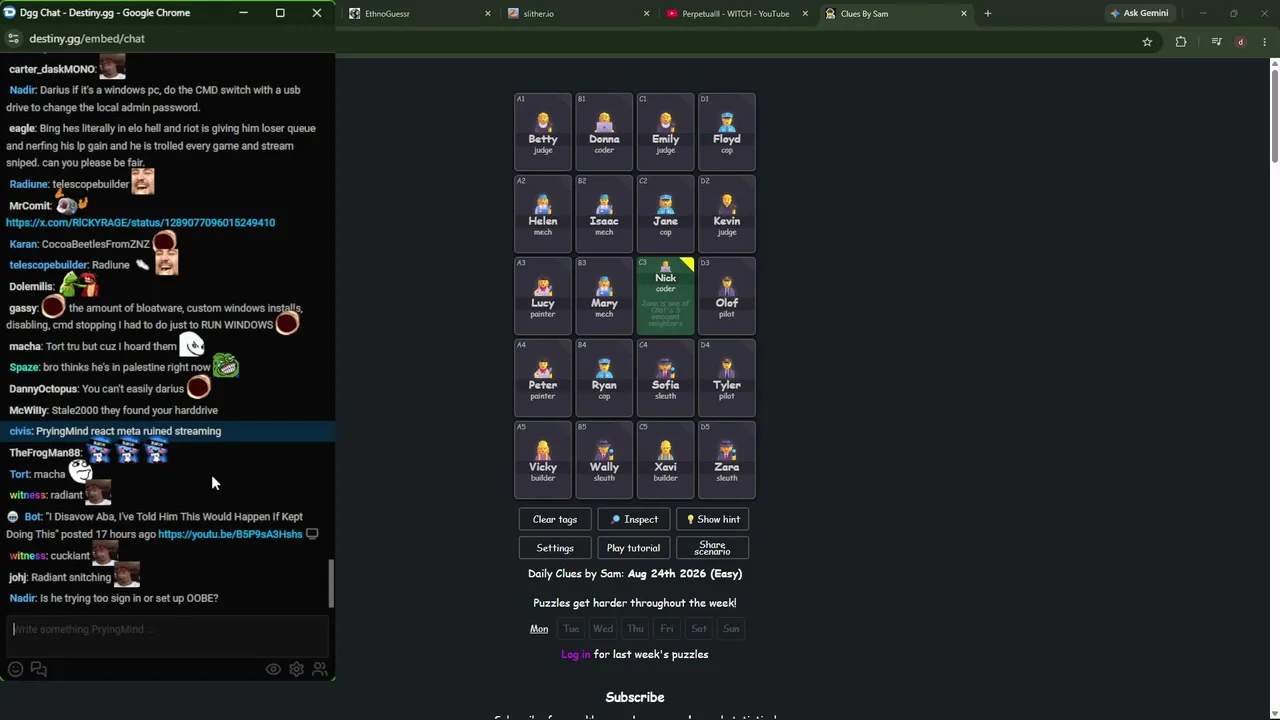Select Floyd the cop card
The height and width of the screenshot is (720, 1280).
click(x=727, y=131)
